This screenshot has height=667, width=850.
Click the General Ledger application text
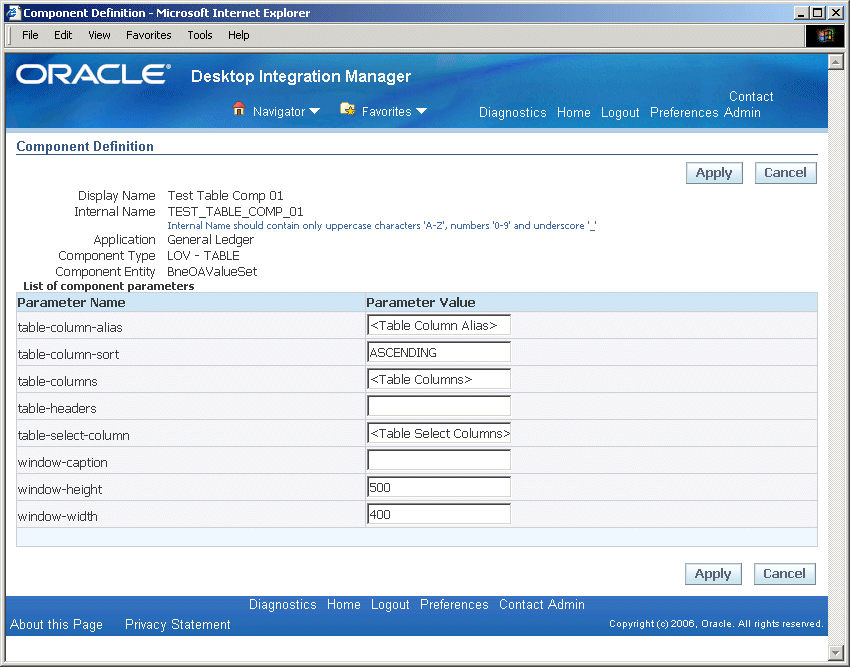point(210,240)
